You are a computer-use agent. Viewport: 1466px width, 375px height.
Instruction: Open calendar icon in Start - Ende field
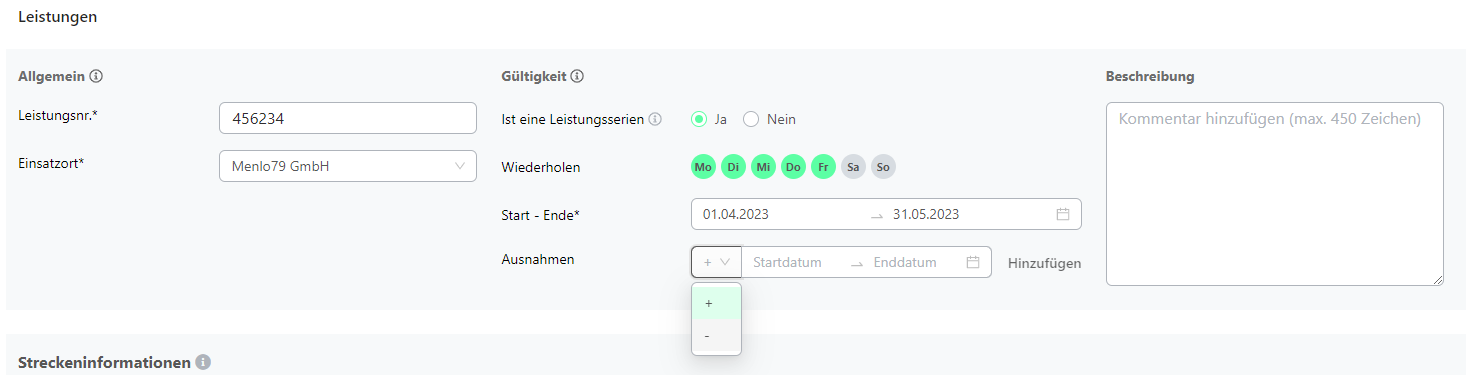coord(1063,214)
